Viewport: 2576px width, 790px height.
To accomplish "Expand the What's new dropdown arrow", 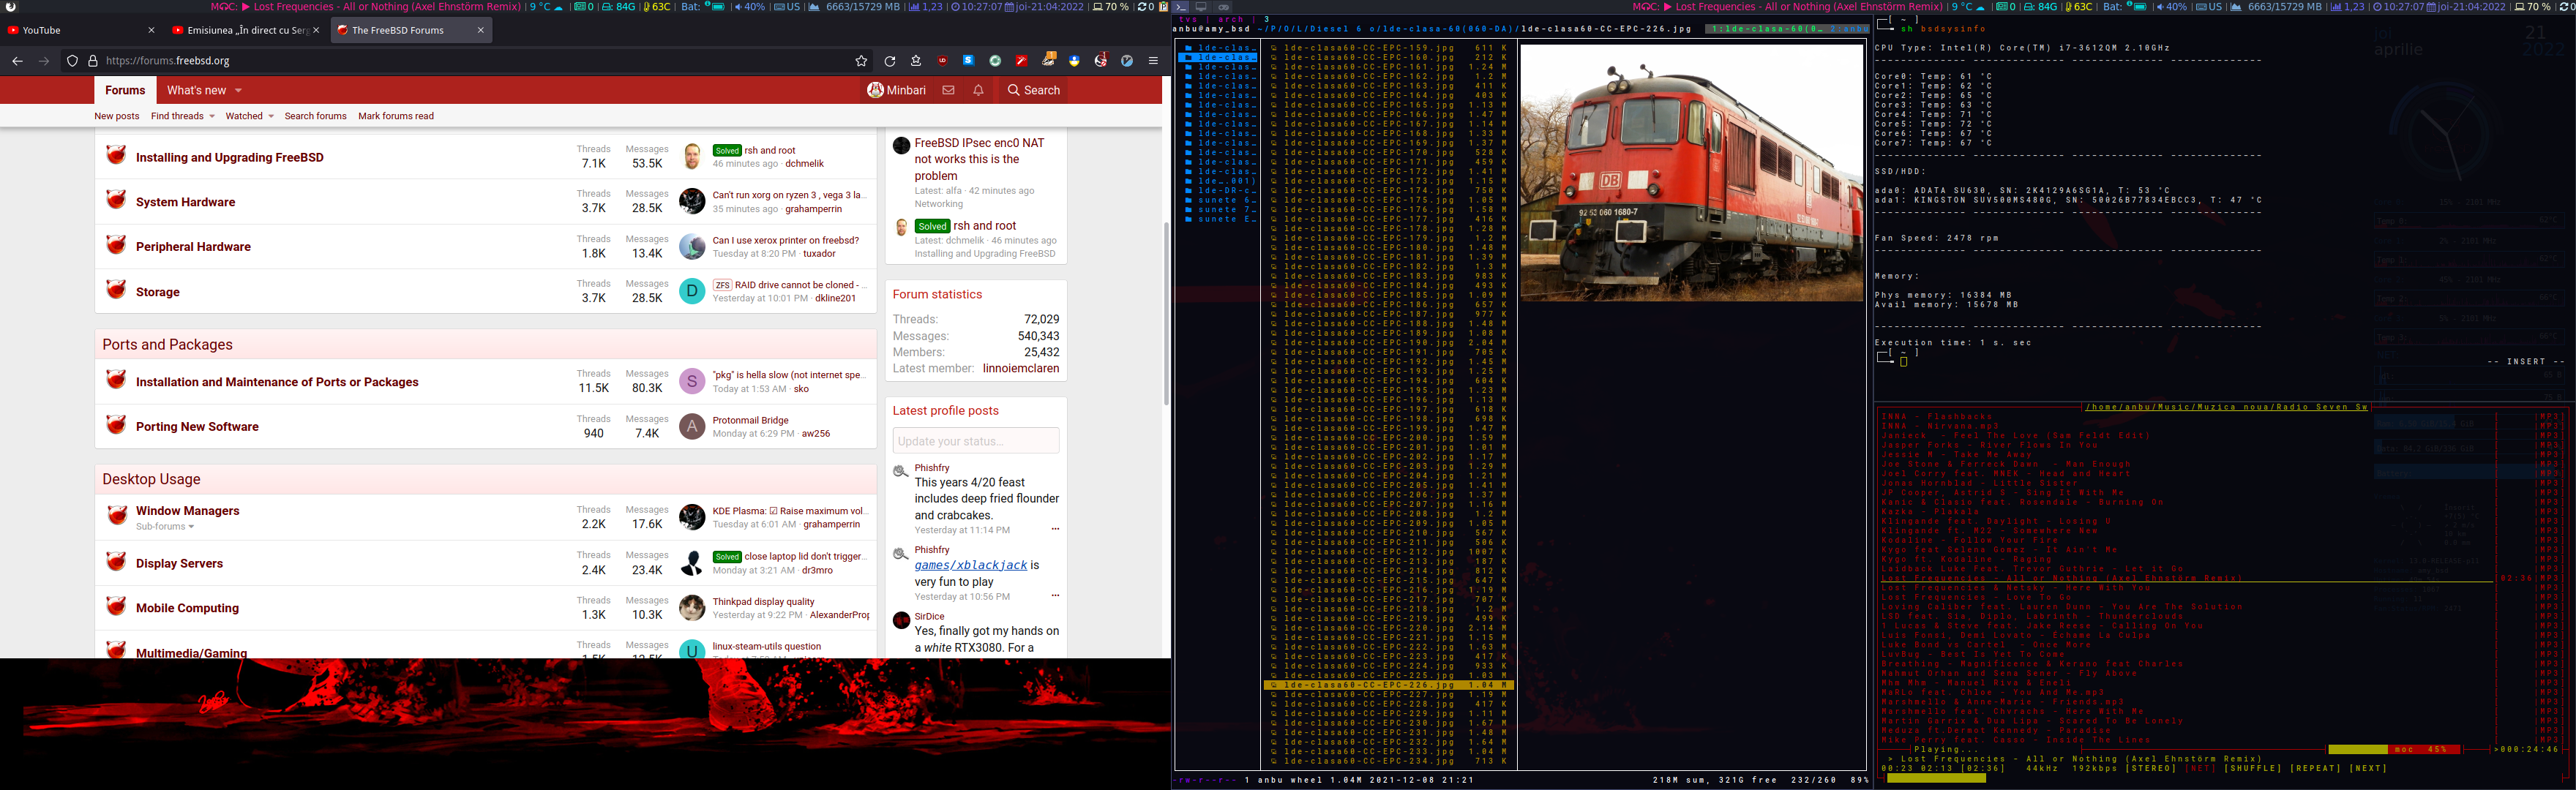I will [x=238, y=91].
